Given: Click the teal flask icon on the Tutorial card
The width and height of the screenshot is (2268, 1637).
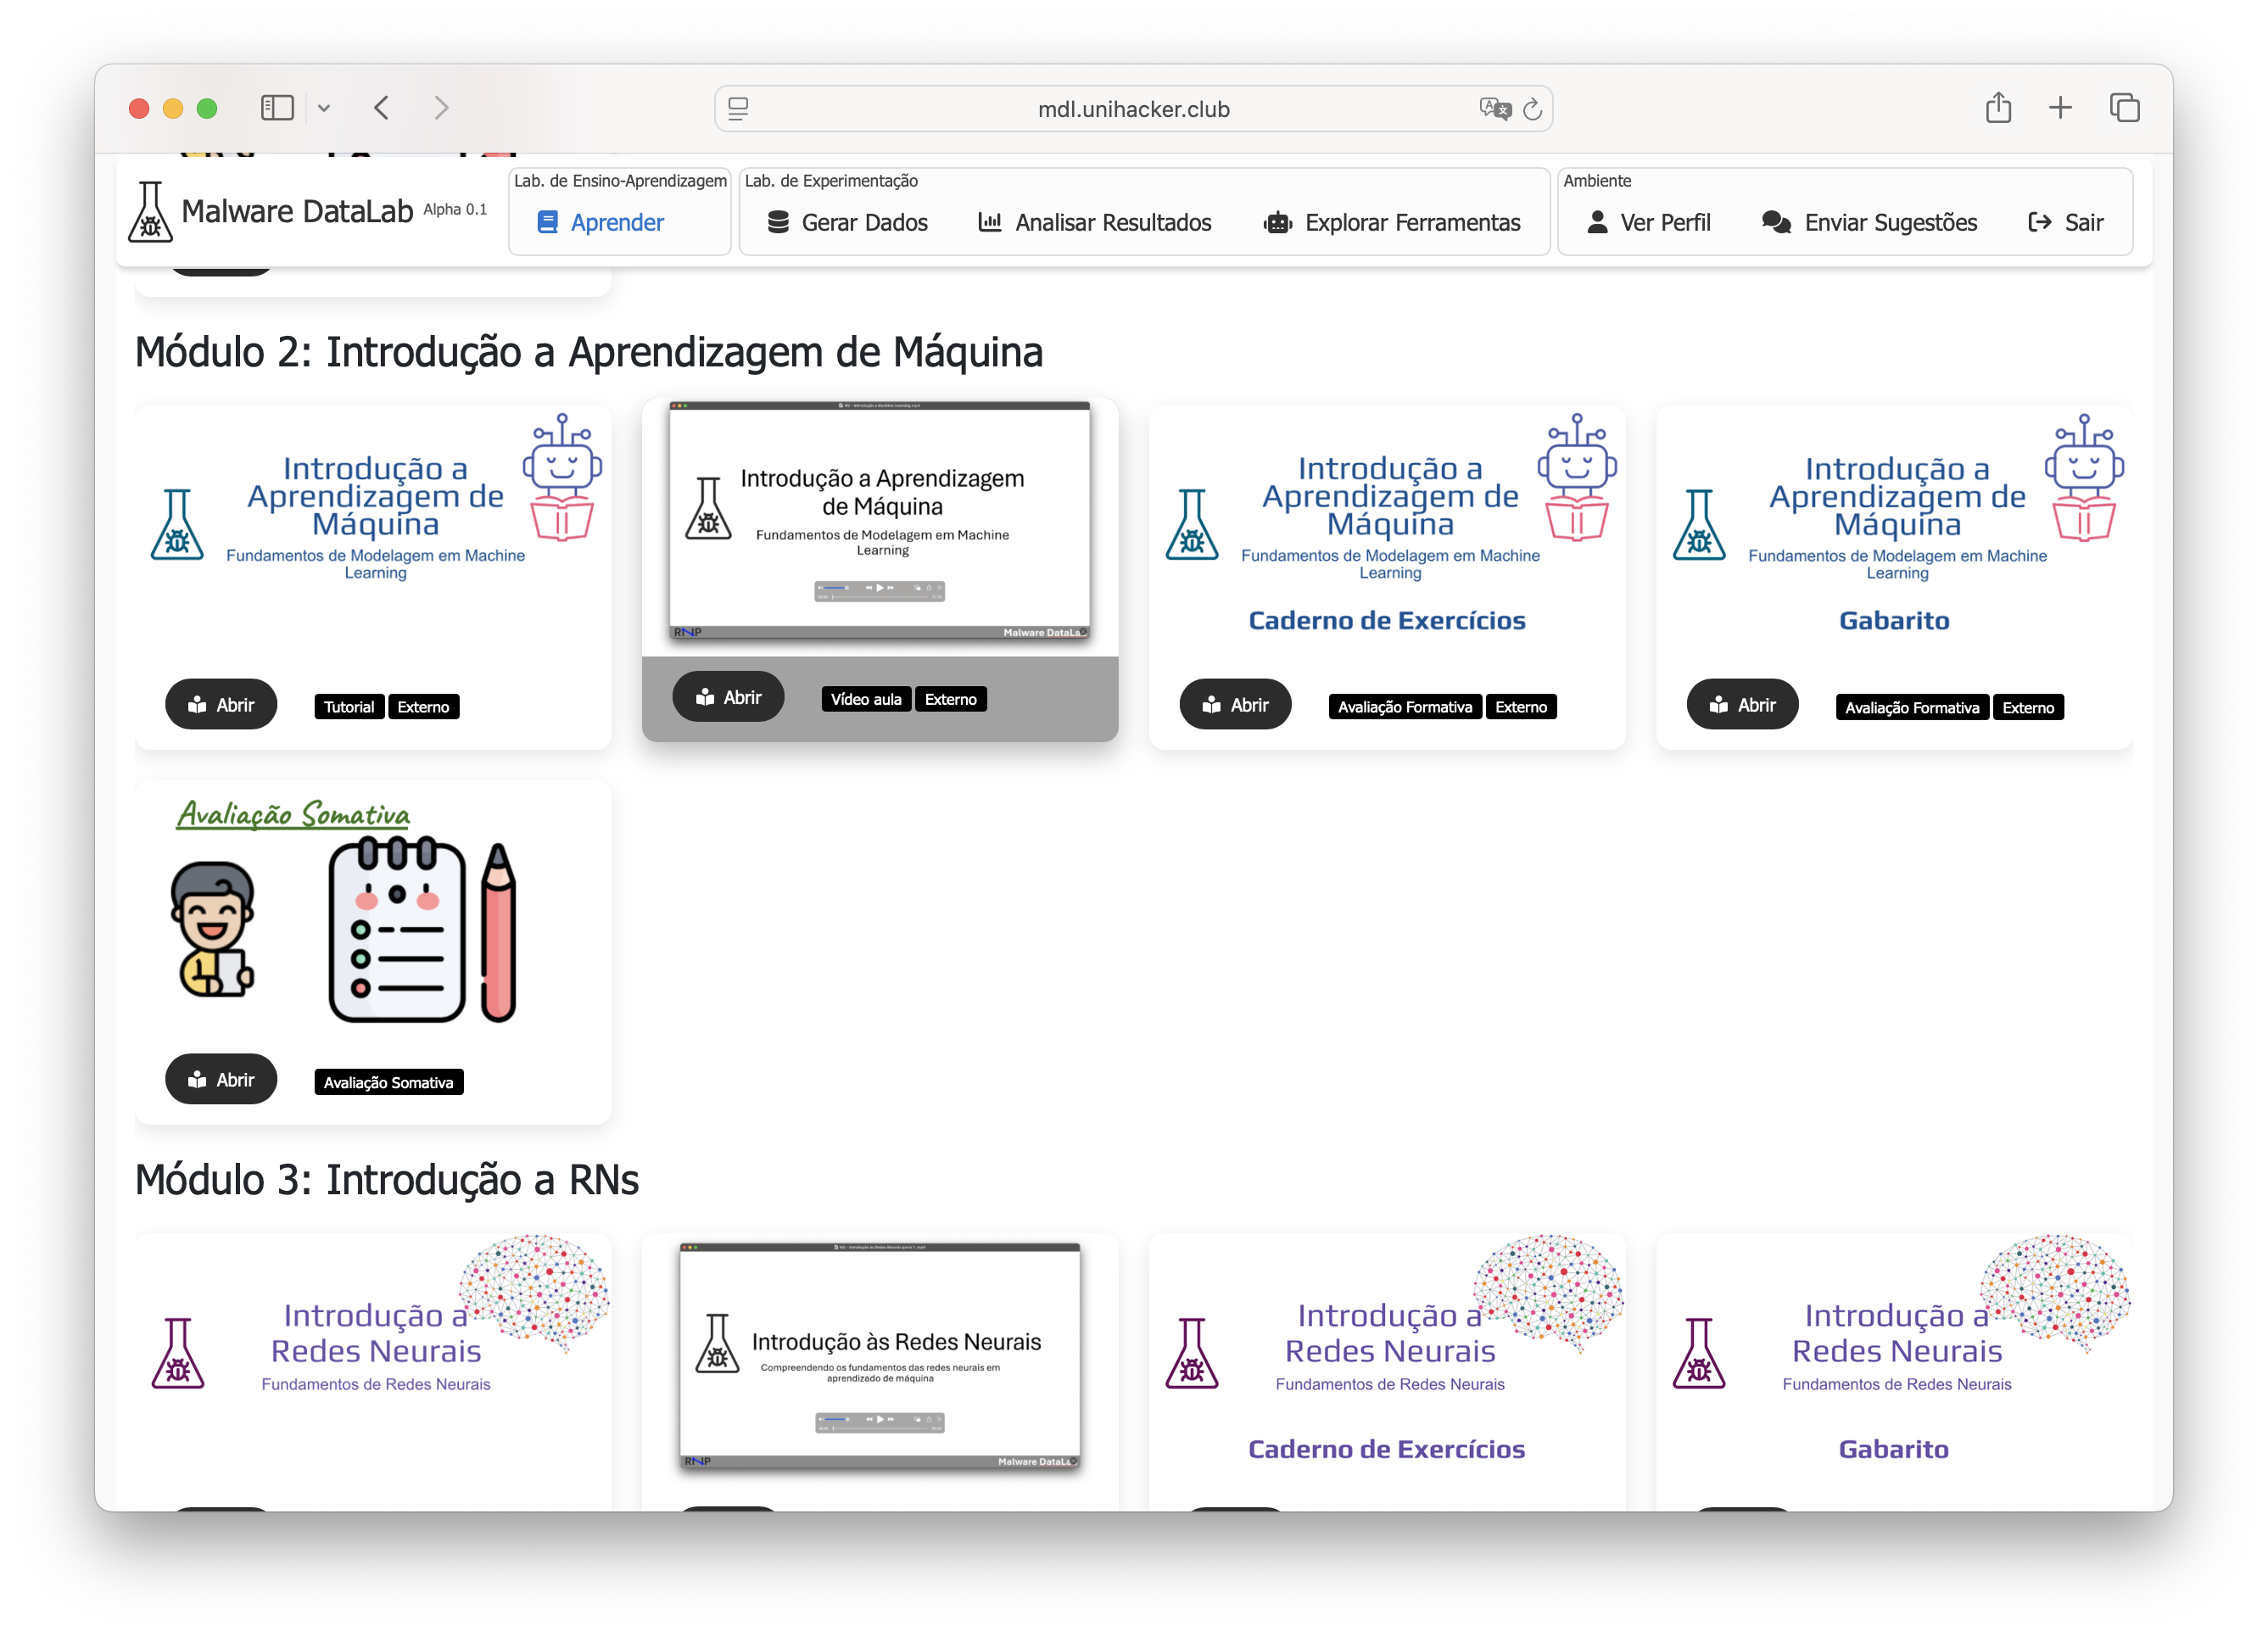Looking at the screenshot, I should coord(177,524).
